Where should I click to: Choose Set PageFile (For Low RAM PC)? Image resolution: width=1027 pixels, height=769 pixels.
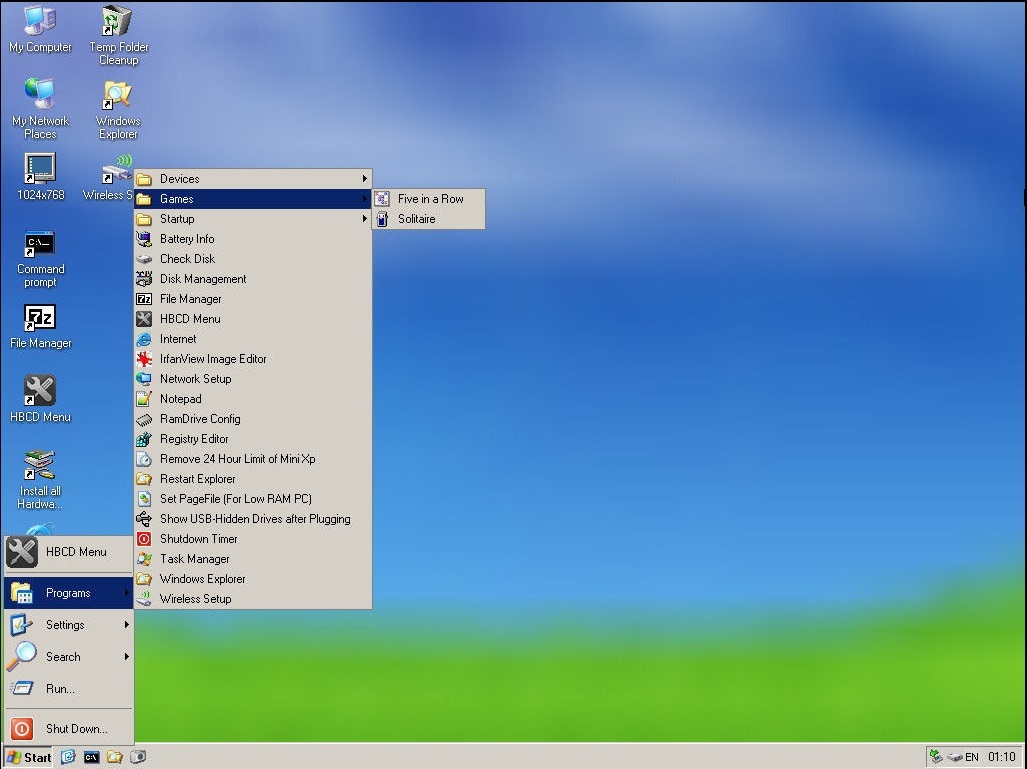[x=253, y=498]
